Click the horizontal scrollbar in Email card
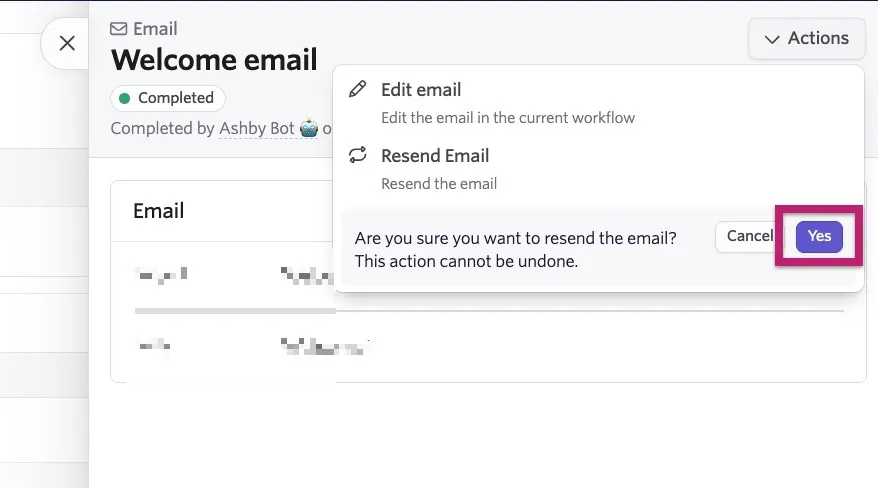878x488 pixels. click(x=235, y=311)
